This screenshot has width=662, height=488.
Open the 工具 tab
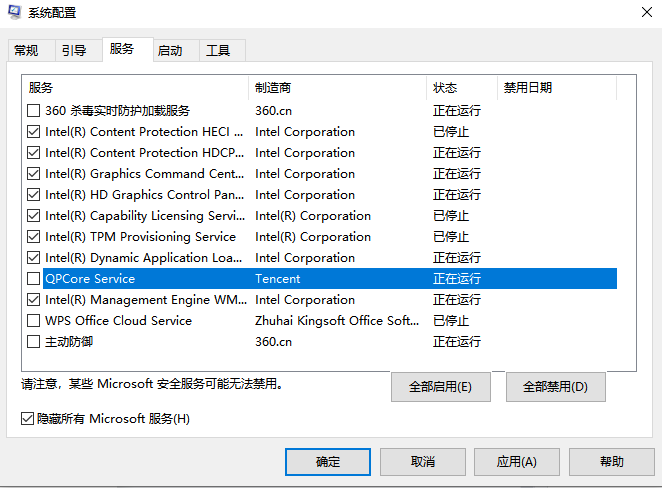pyautogui.click(x=218, y=51)
